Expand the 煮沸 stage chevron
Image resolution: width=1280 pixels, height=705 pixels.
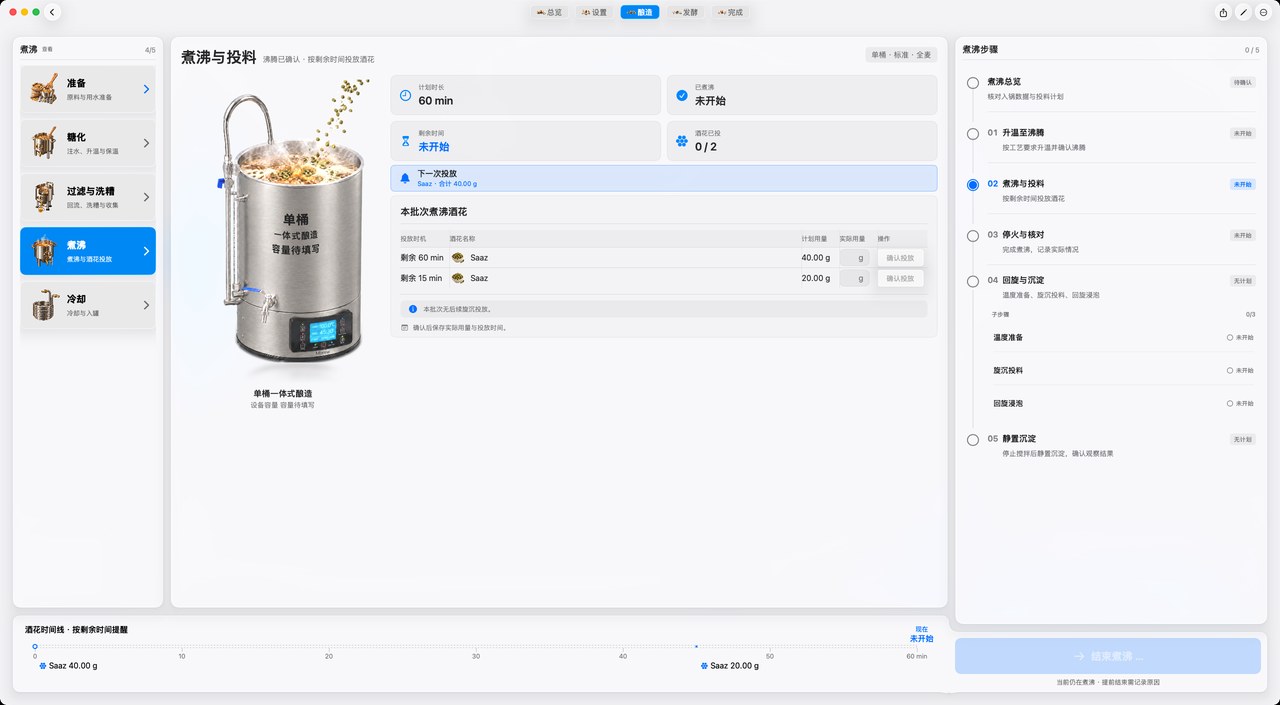click(x=146, y=251)
